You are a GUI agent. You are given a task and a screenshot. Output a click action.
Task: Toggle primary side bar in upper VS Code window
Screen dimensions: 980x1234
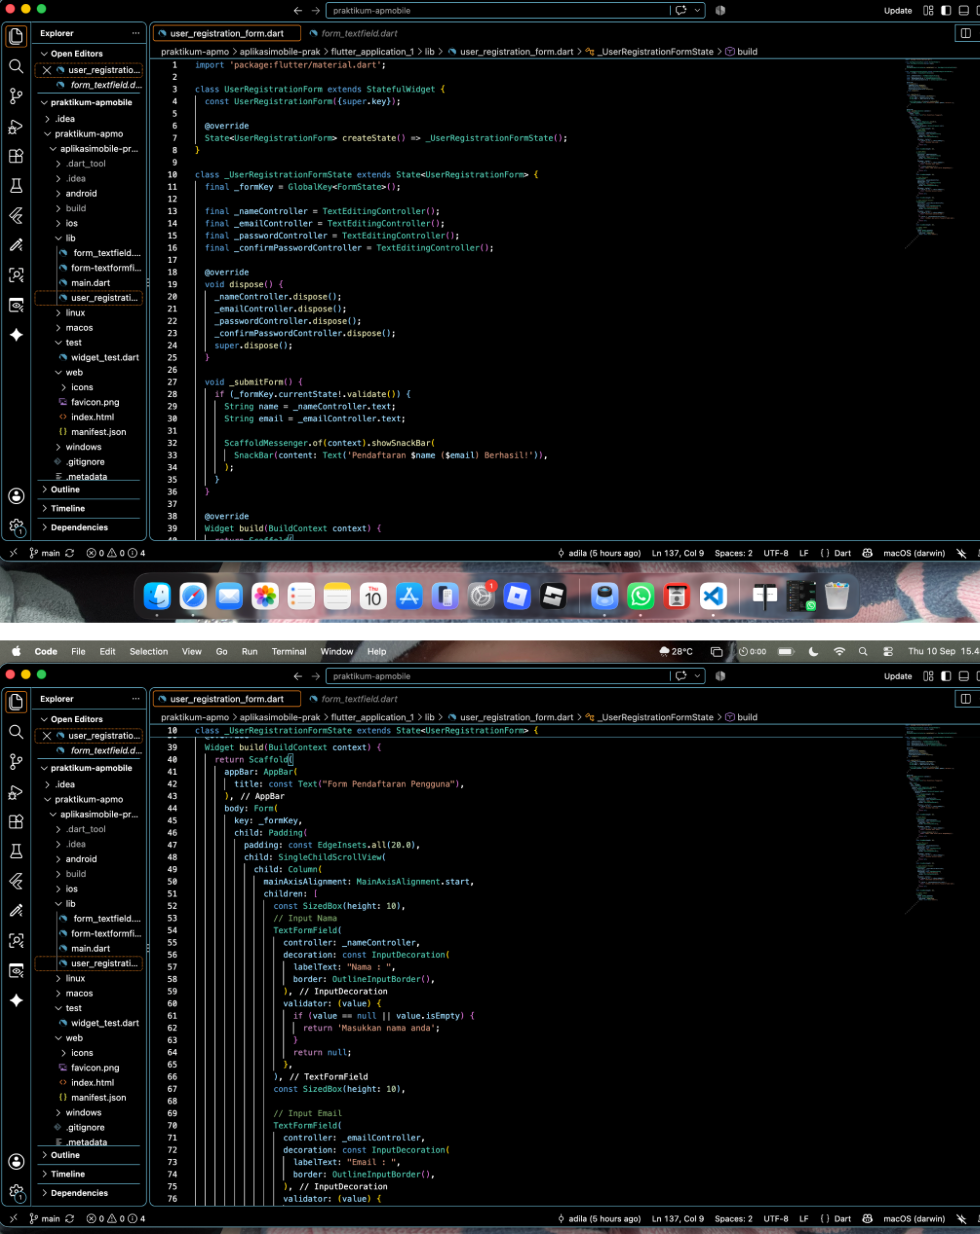pyautogui.click(x=946, y=10)
